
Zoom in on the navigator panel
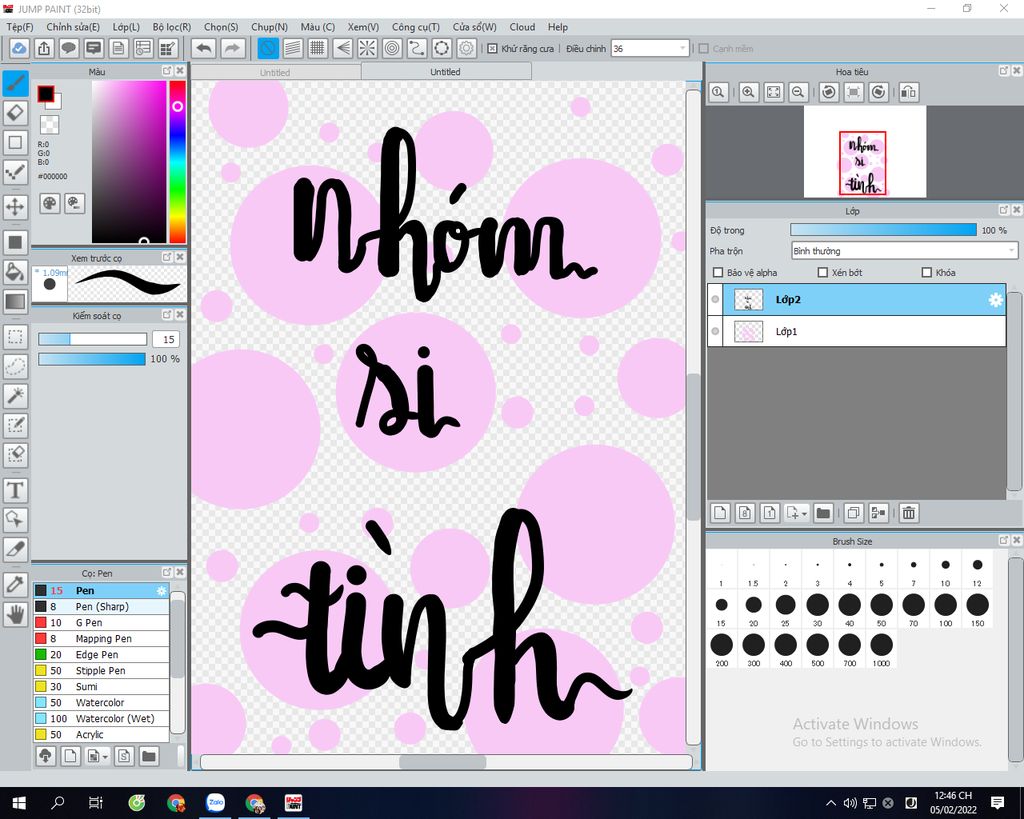[x=748, y=92]
